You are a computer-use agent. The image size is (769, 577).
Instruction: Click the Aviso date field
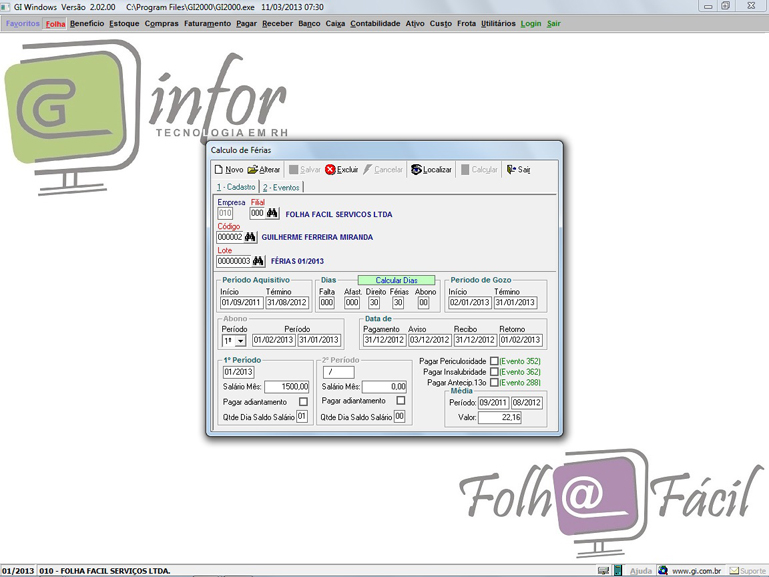click(x=430, y=340)
